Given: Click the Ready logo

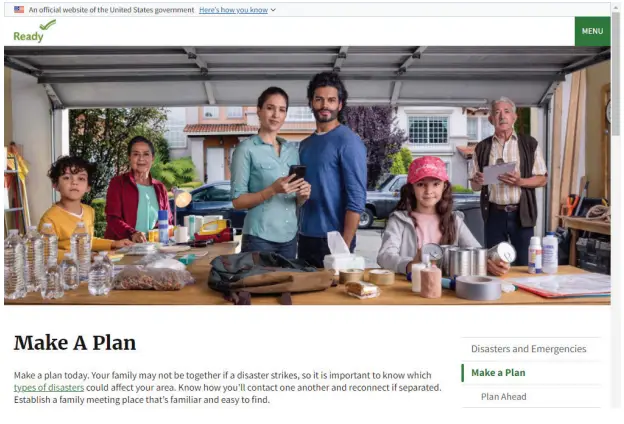Looking at the screenshot, I should tap(34, 31).
